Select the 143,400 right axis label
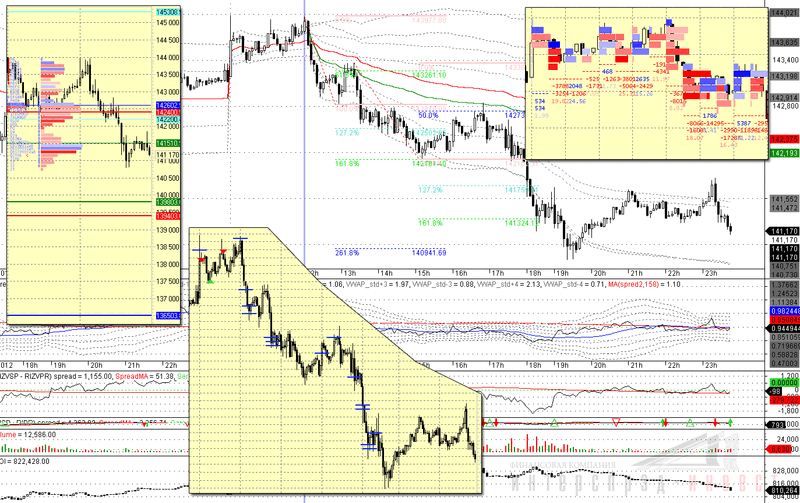This screenshot has height=503, width=800. (x=785, y=60)
